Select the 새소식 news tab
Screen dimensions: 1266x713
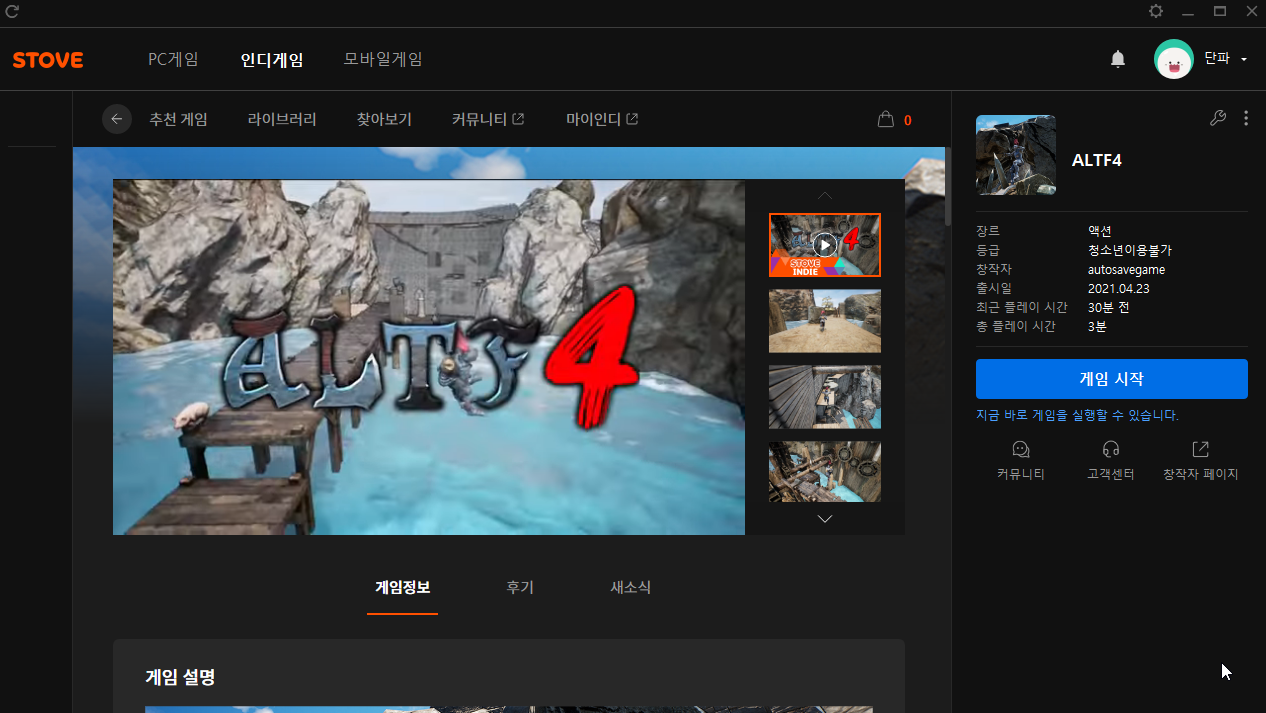[x=630, y=588]
